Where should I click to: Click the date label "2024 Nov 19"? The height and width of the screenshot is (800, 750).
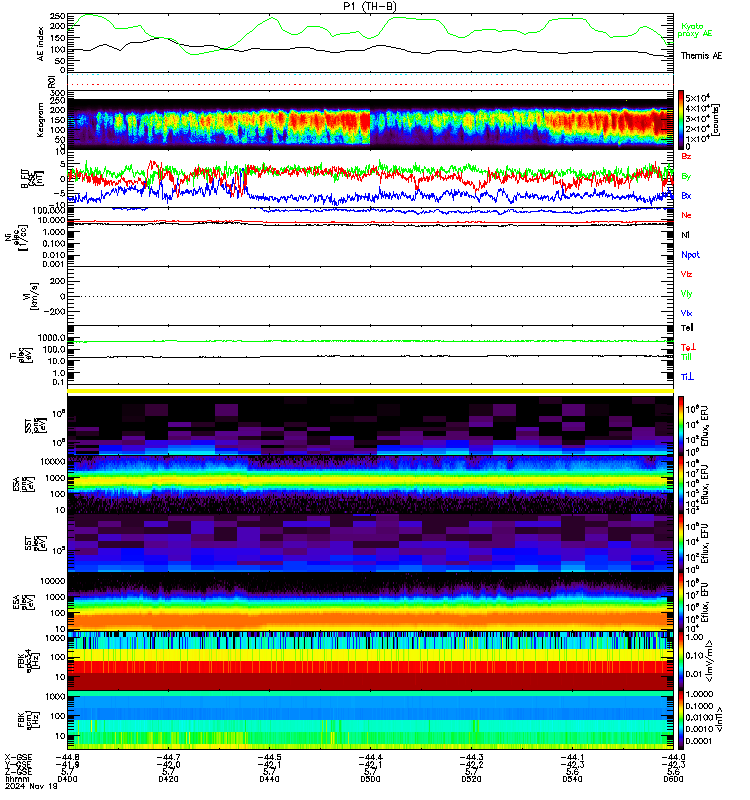coord(31,786)
